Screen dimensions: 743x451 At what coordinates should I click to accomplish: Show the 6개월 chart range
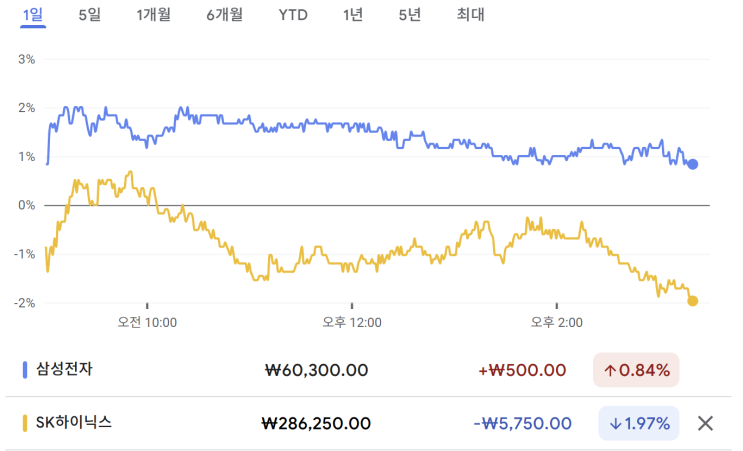224,15
